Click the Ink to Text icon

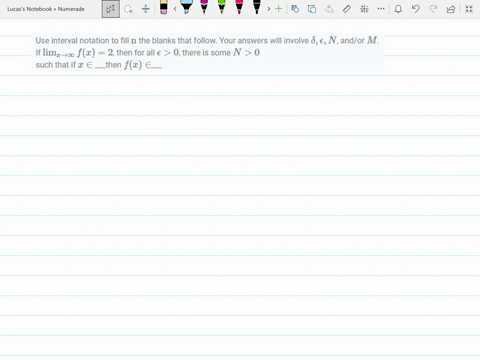click(329, 9)
